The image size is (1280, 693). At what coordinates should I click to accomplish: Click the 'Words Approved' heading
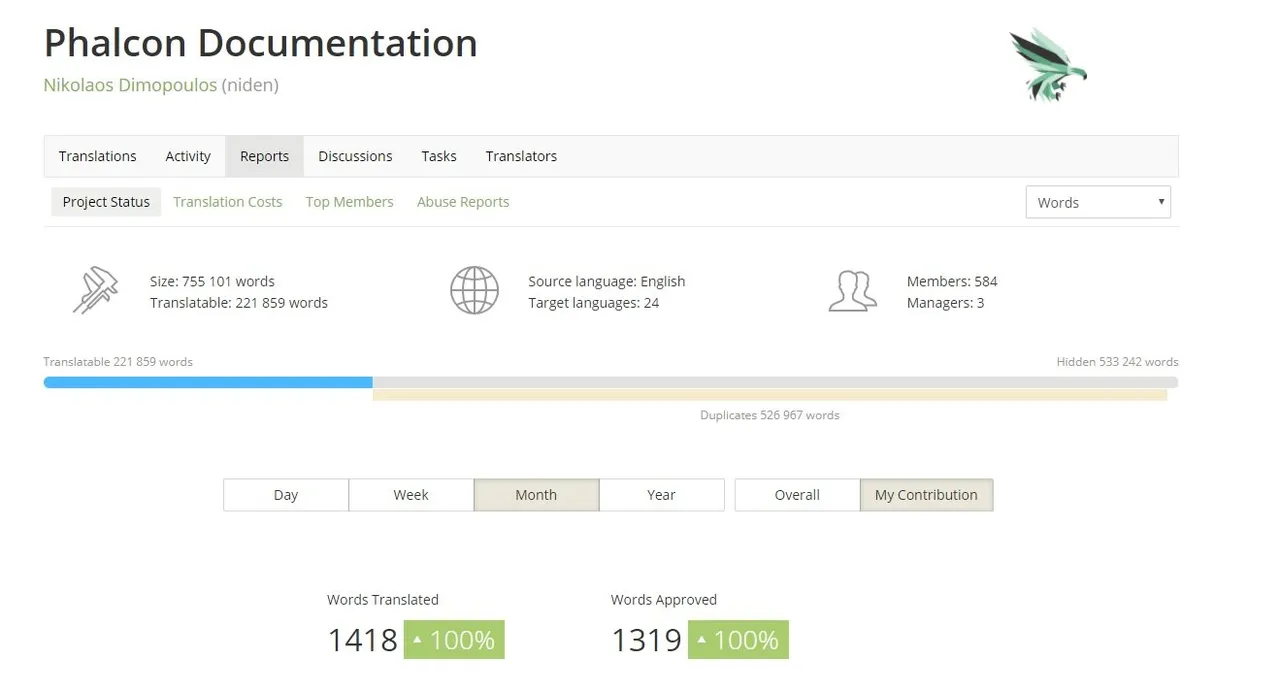664,600
